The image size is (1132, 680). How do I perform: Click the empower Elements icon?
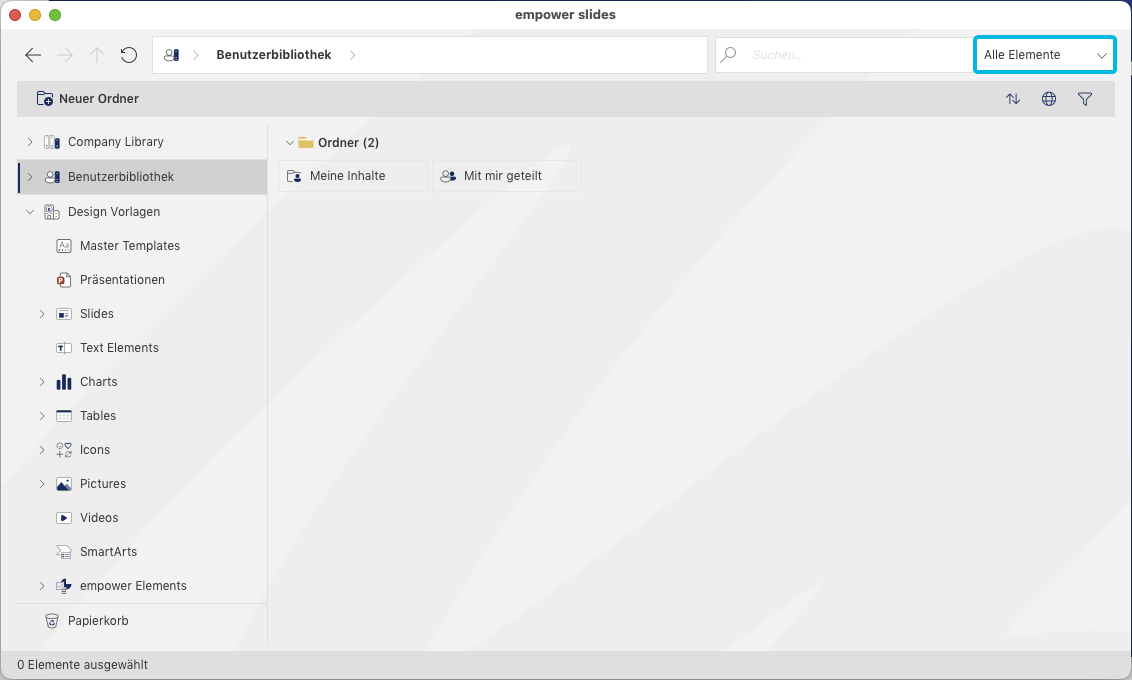[x=64, y=585]
